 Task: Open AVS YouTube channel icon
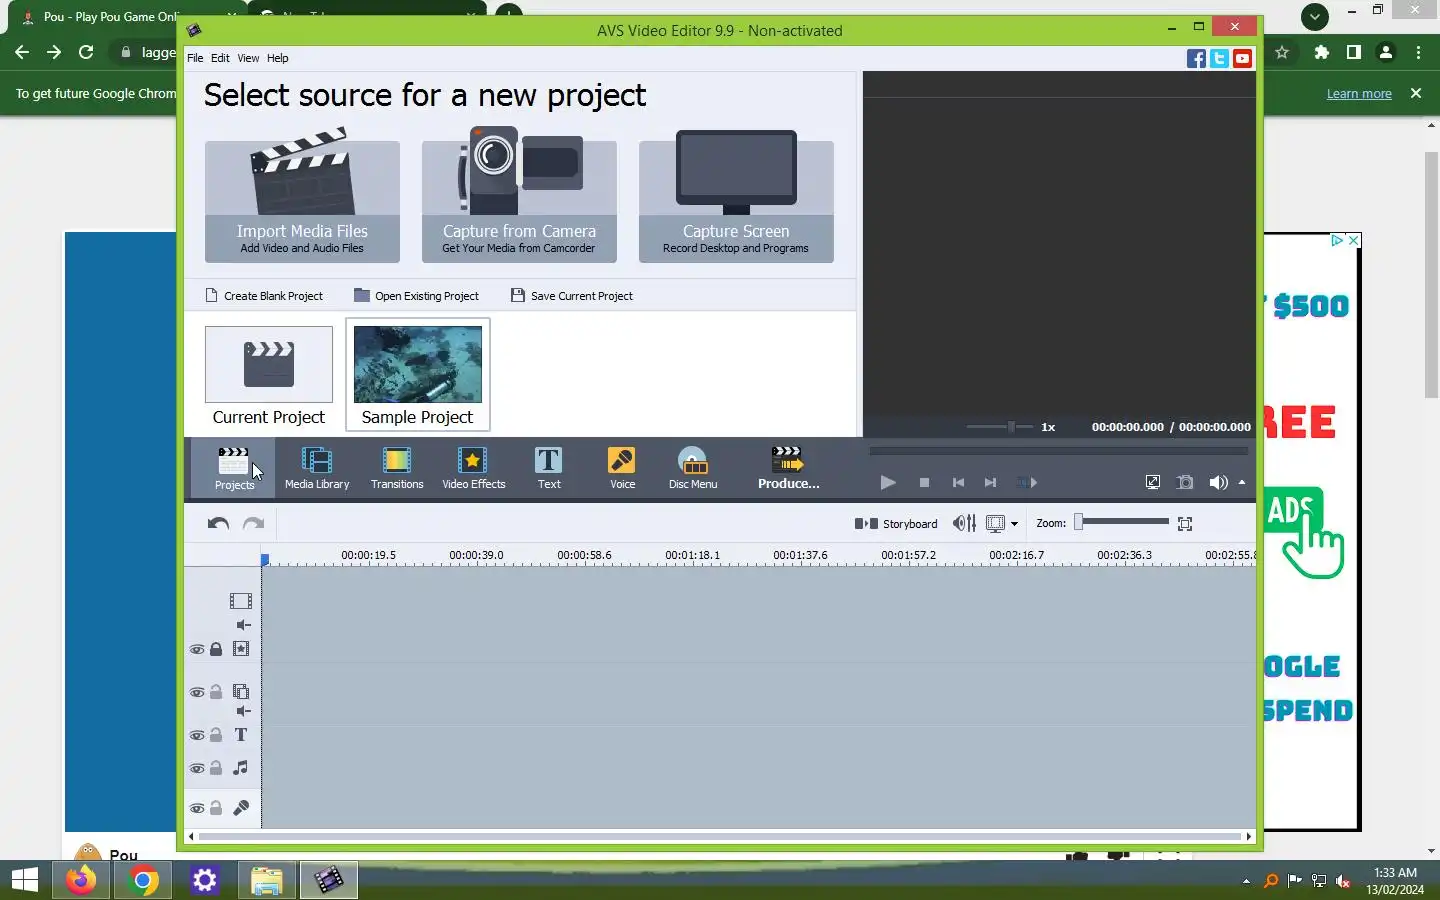click(x=1242, y=58)
